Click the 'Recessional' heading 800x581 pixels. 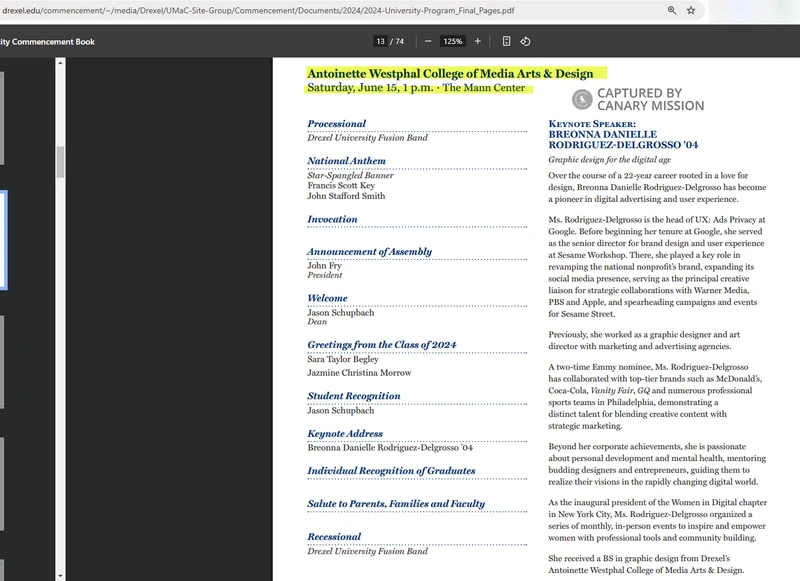click(334, 537)
